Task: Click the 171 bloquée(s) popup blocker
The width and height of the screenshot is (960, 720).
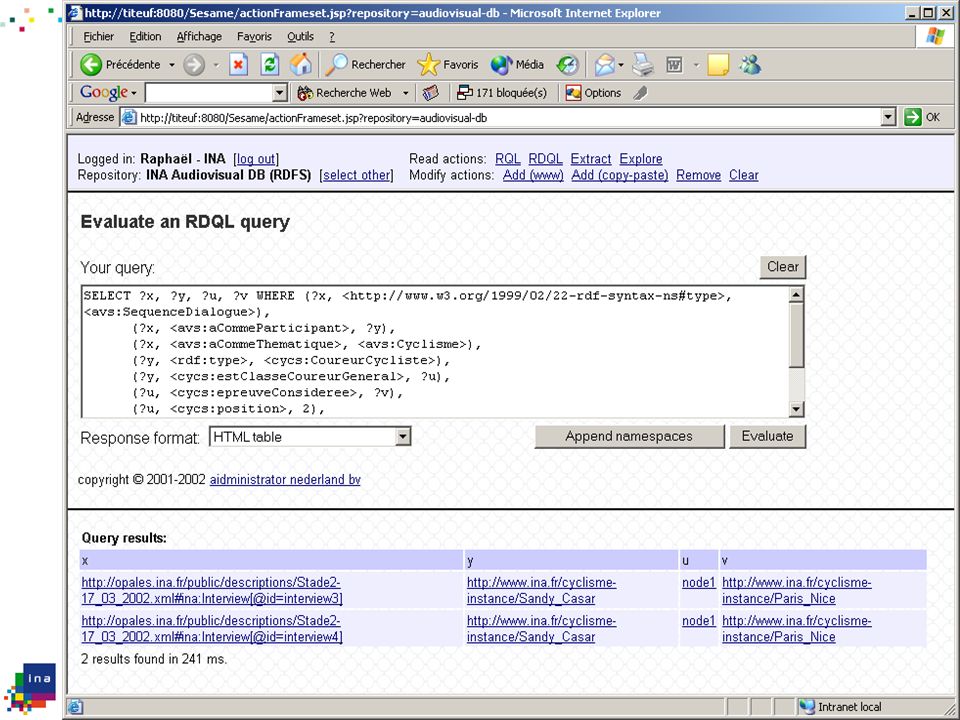Action: (x=502, y=93)
